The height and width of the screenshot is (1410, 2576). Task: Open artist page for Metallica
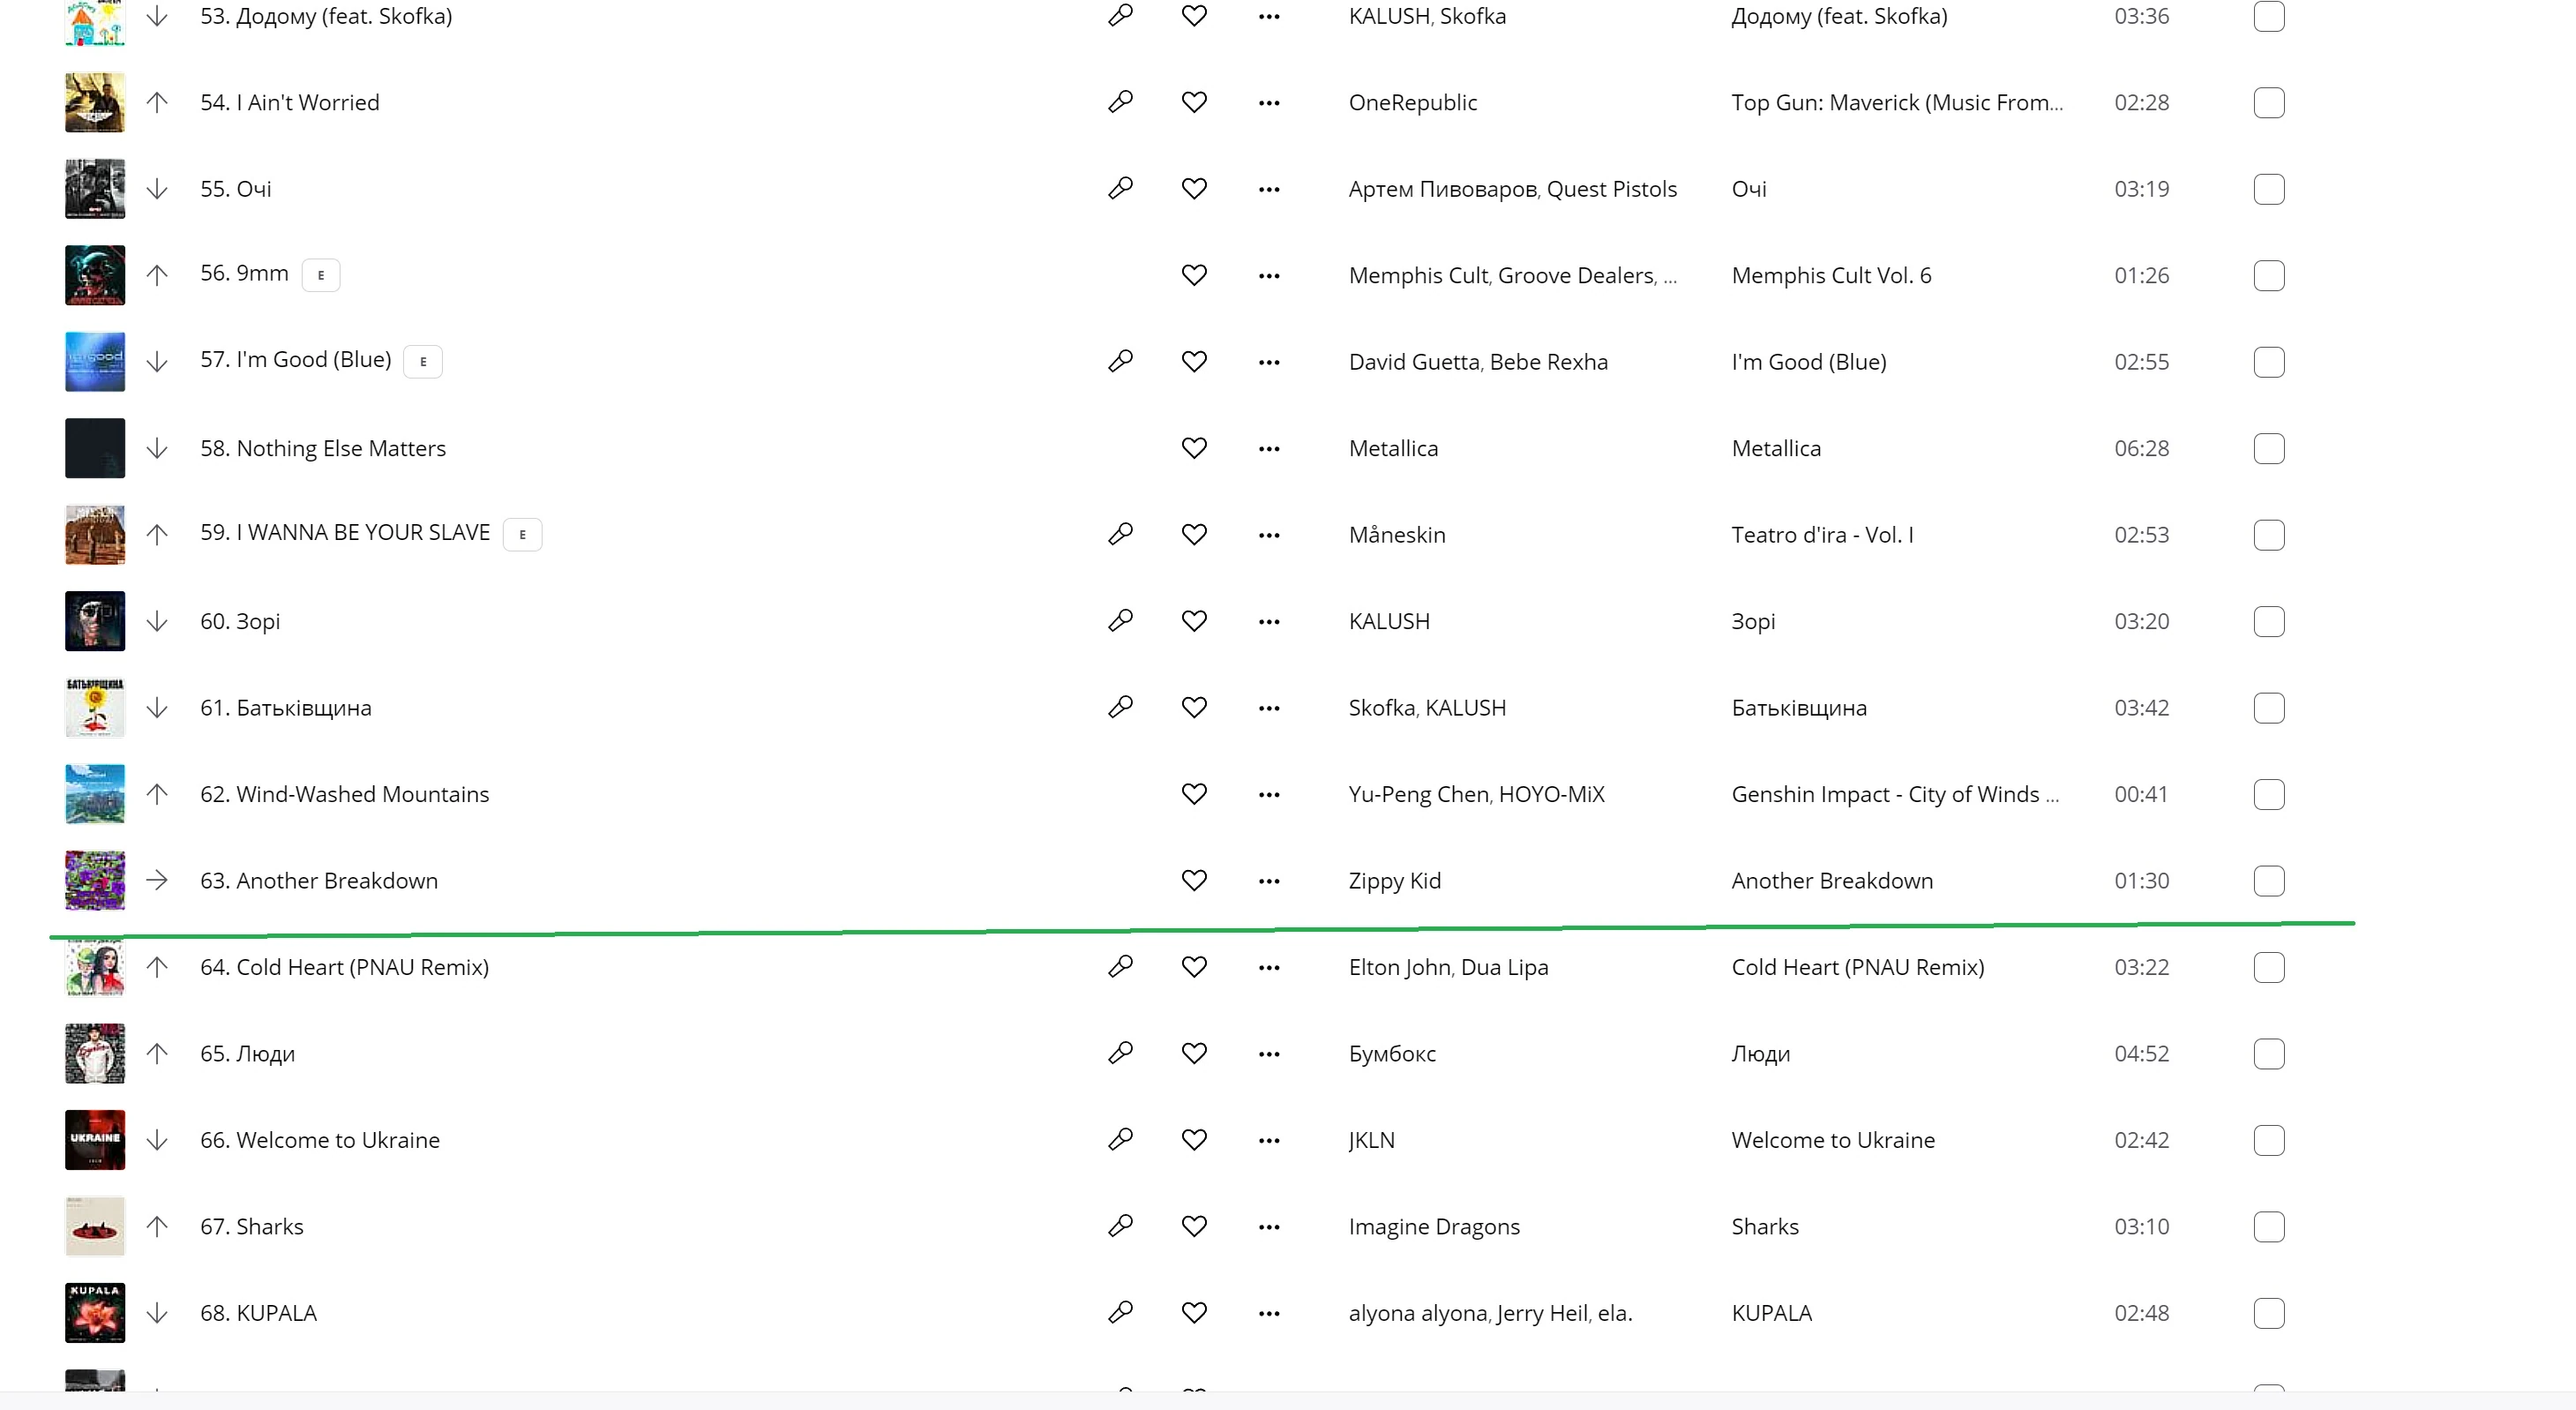click(x=1393, y=448)
